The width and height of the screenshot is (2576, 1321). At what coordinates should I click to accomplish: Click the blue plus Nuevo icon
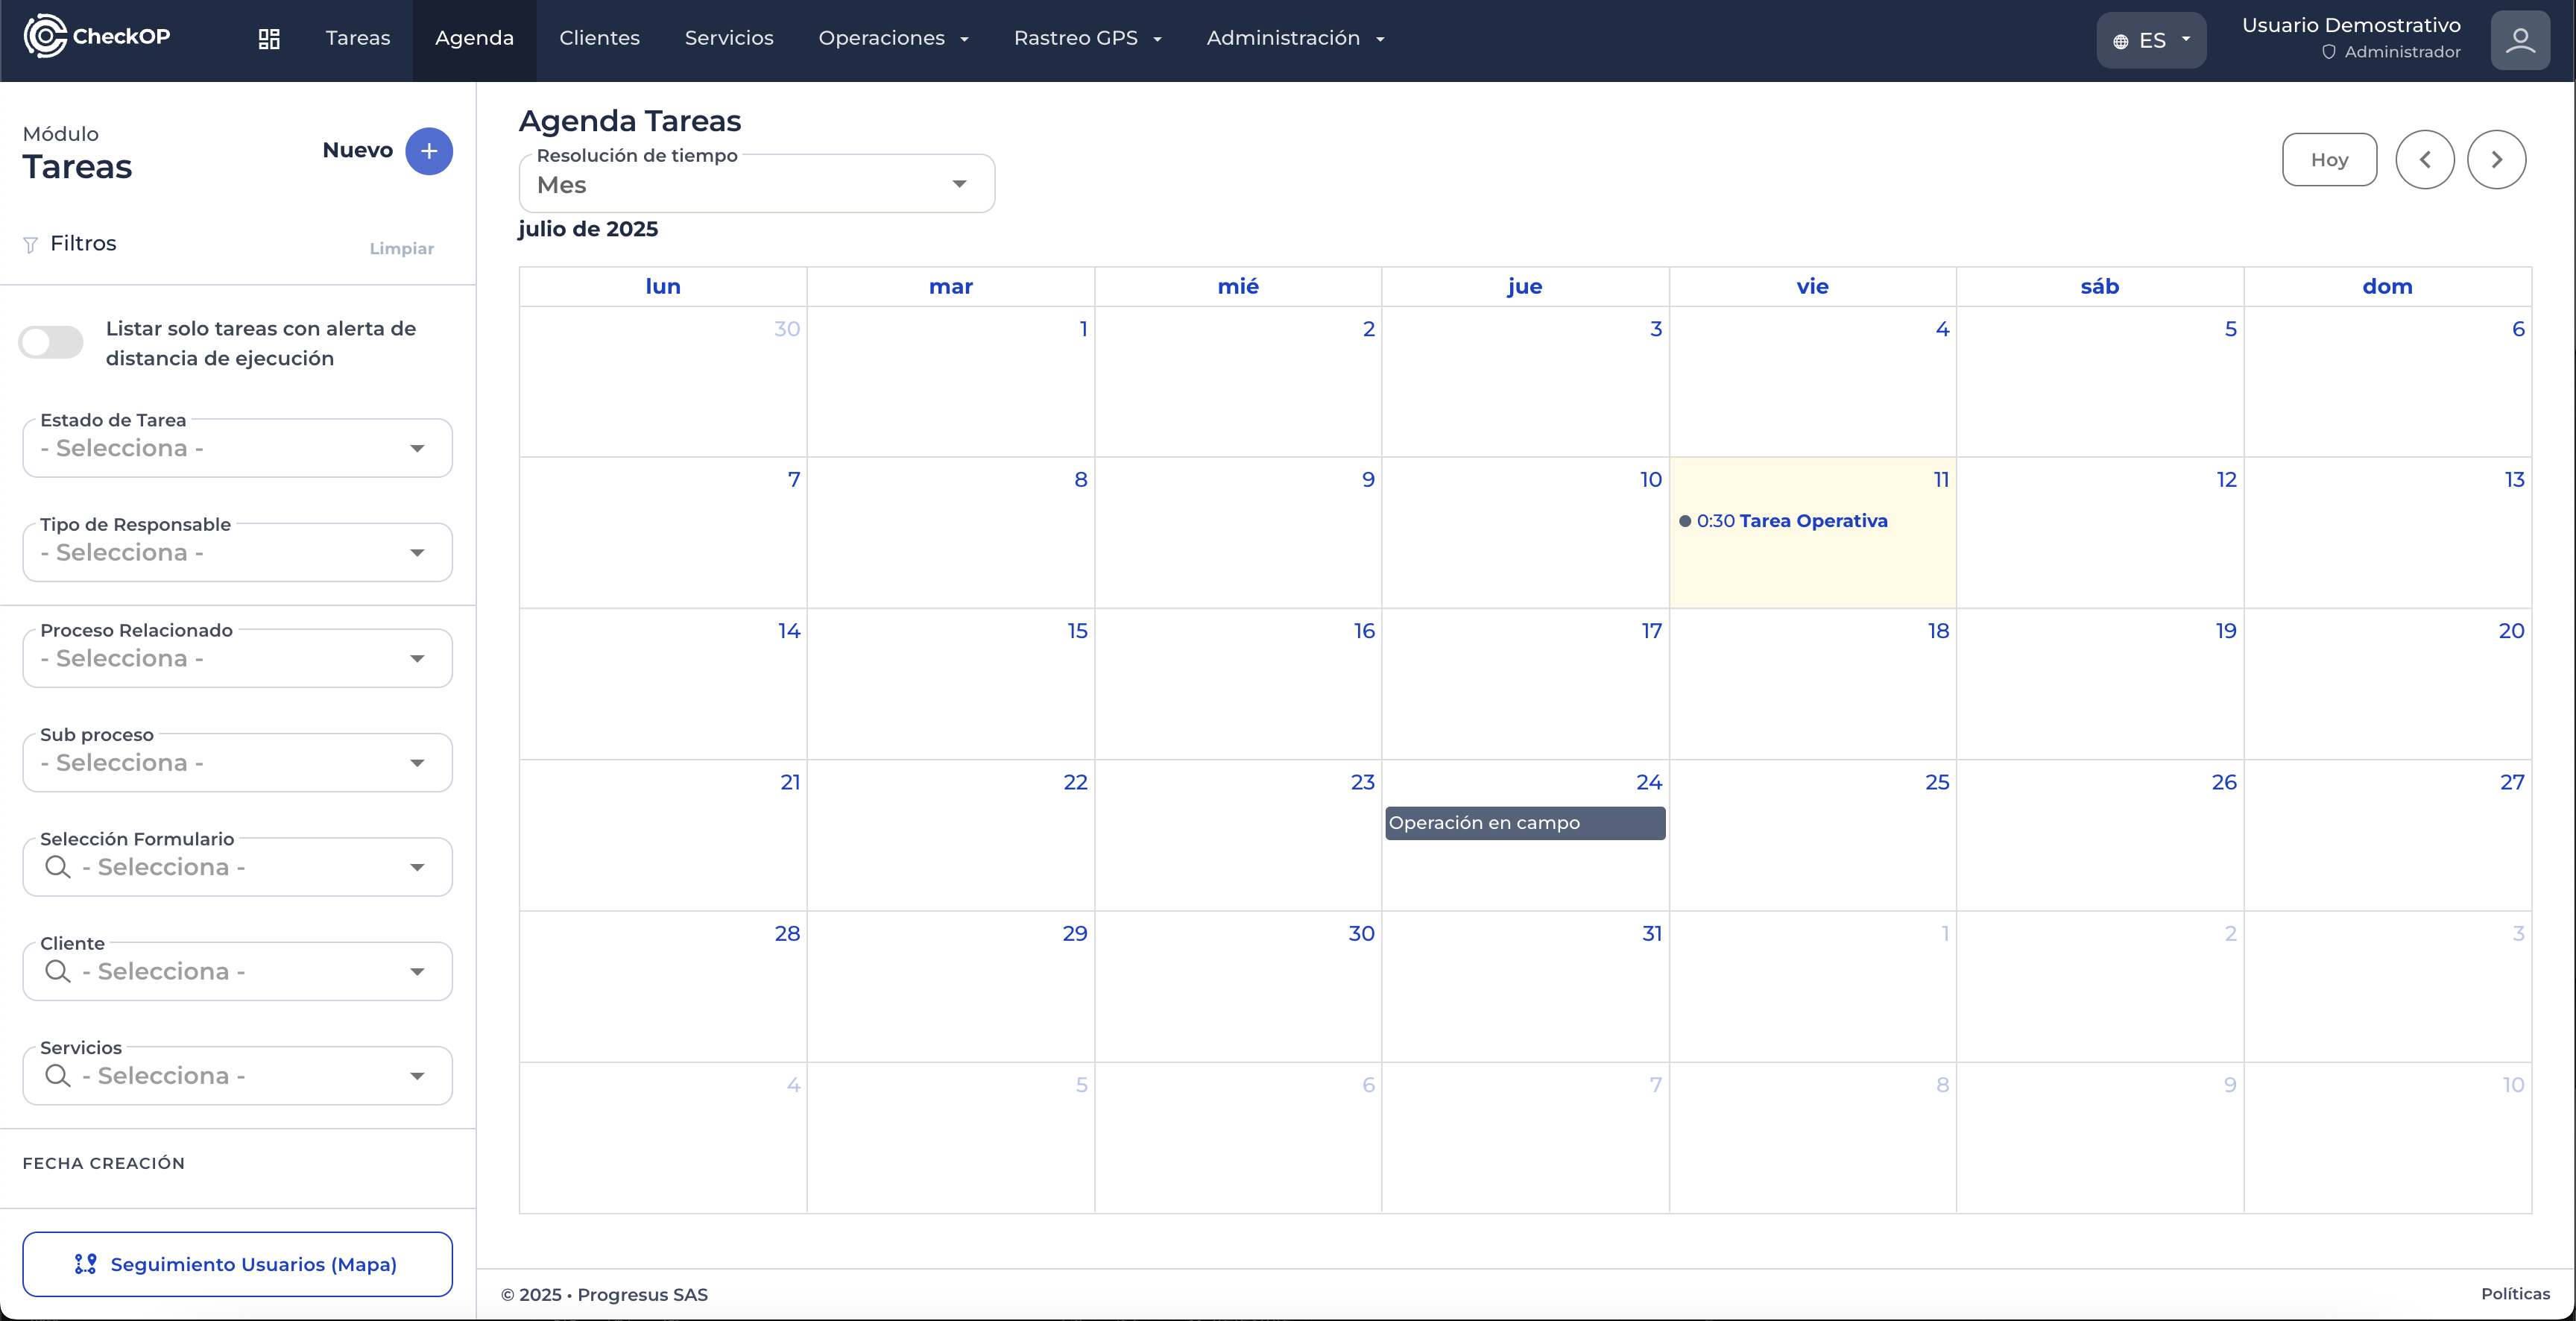[x=429, y=151]
